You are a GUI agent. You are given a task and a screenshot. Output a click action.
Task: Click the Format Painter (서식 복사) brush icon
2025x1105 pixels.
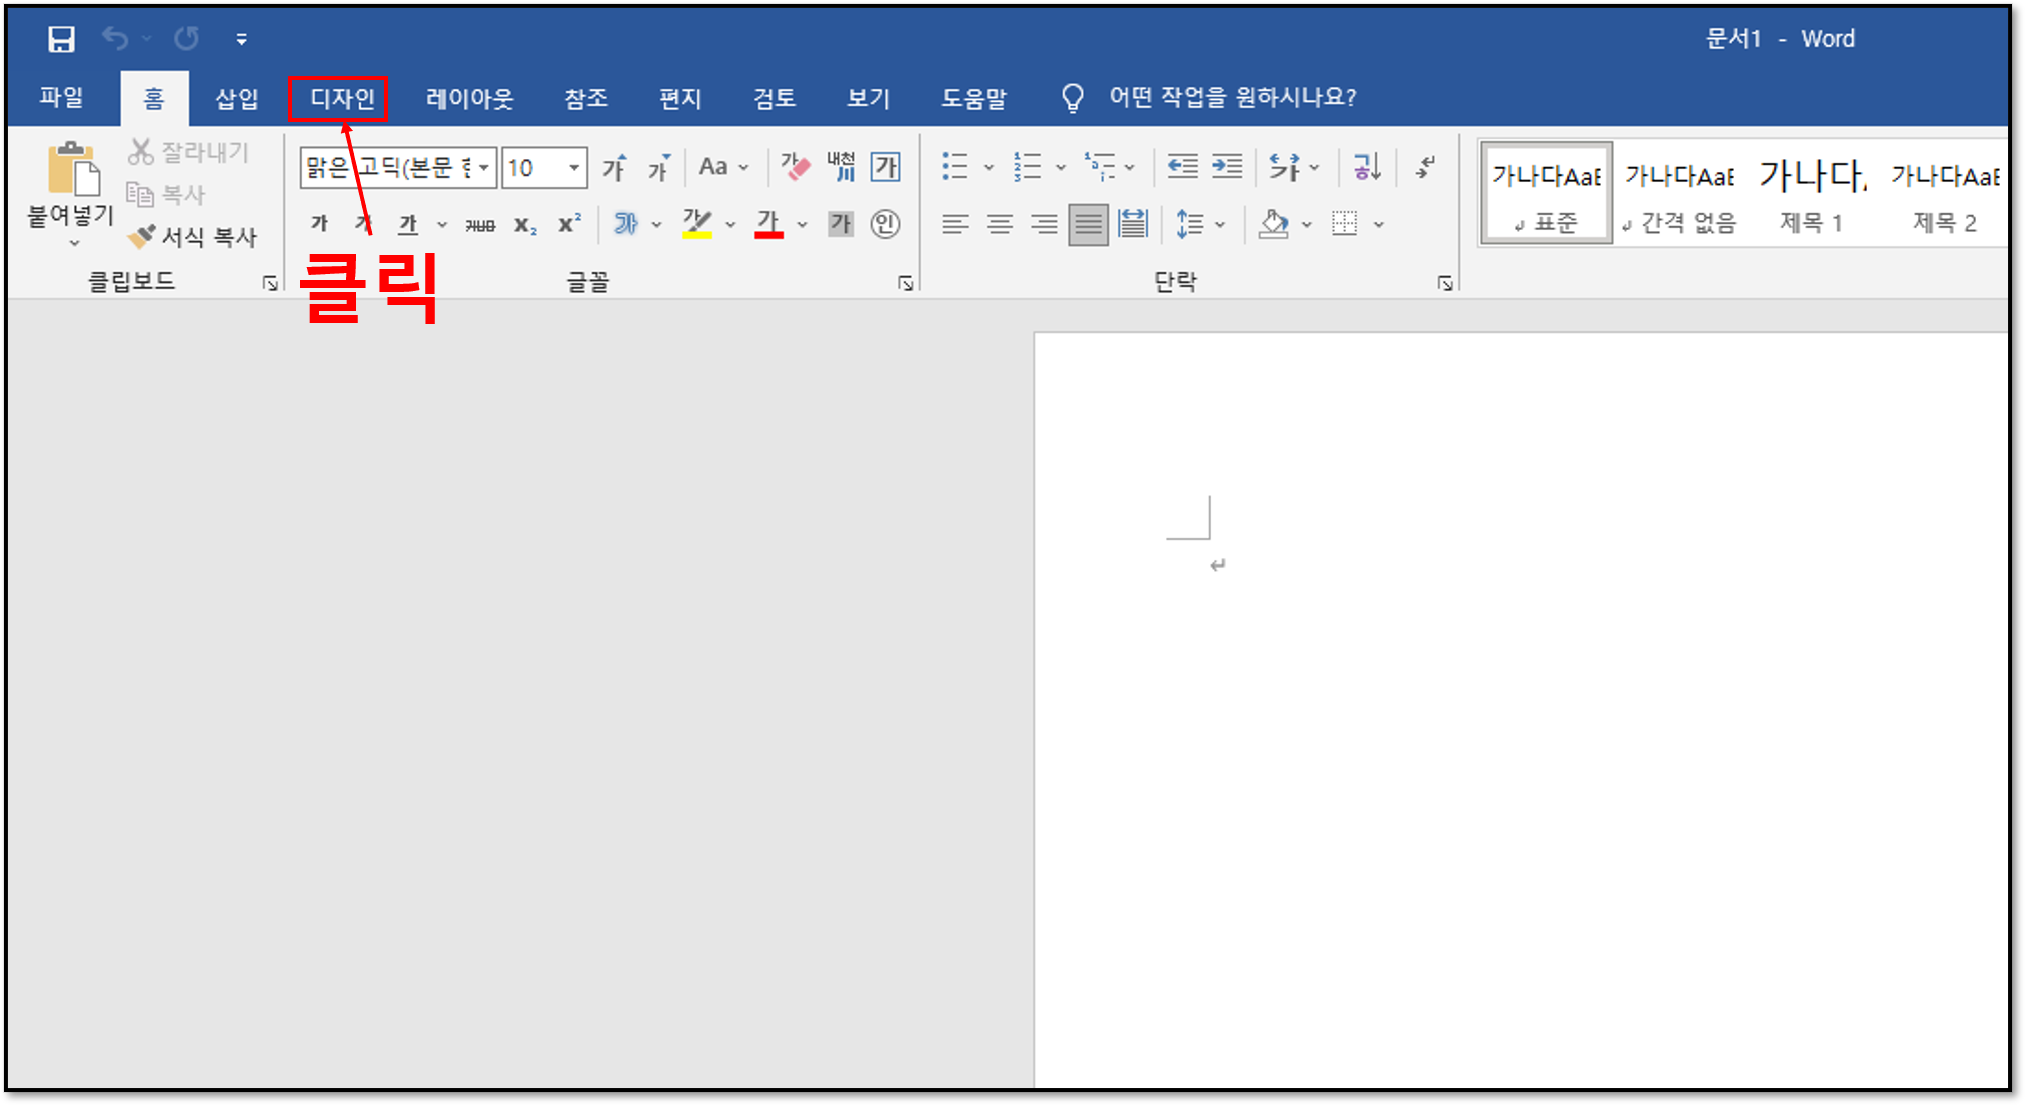point(142,236)
